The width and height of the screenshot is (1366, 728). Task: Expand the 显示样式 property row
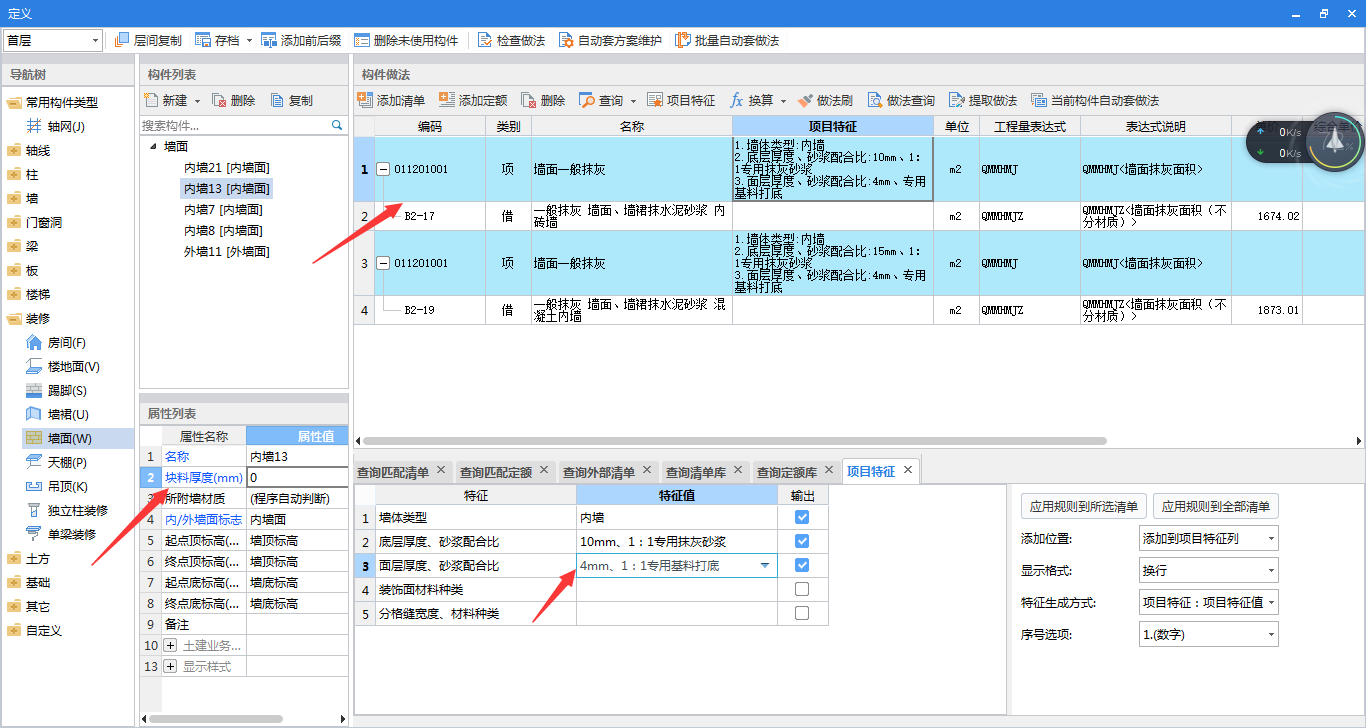[x=170, y=666]
